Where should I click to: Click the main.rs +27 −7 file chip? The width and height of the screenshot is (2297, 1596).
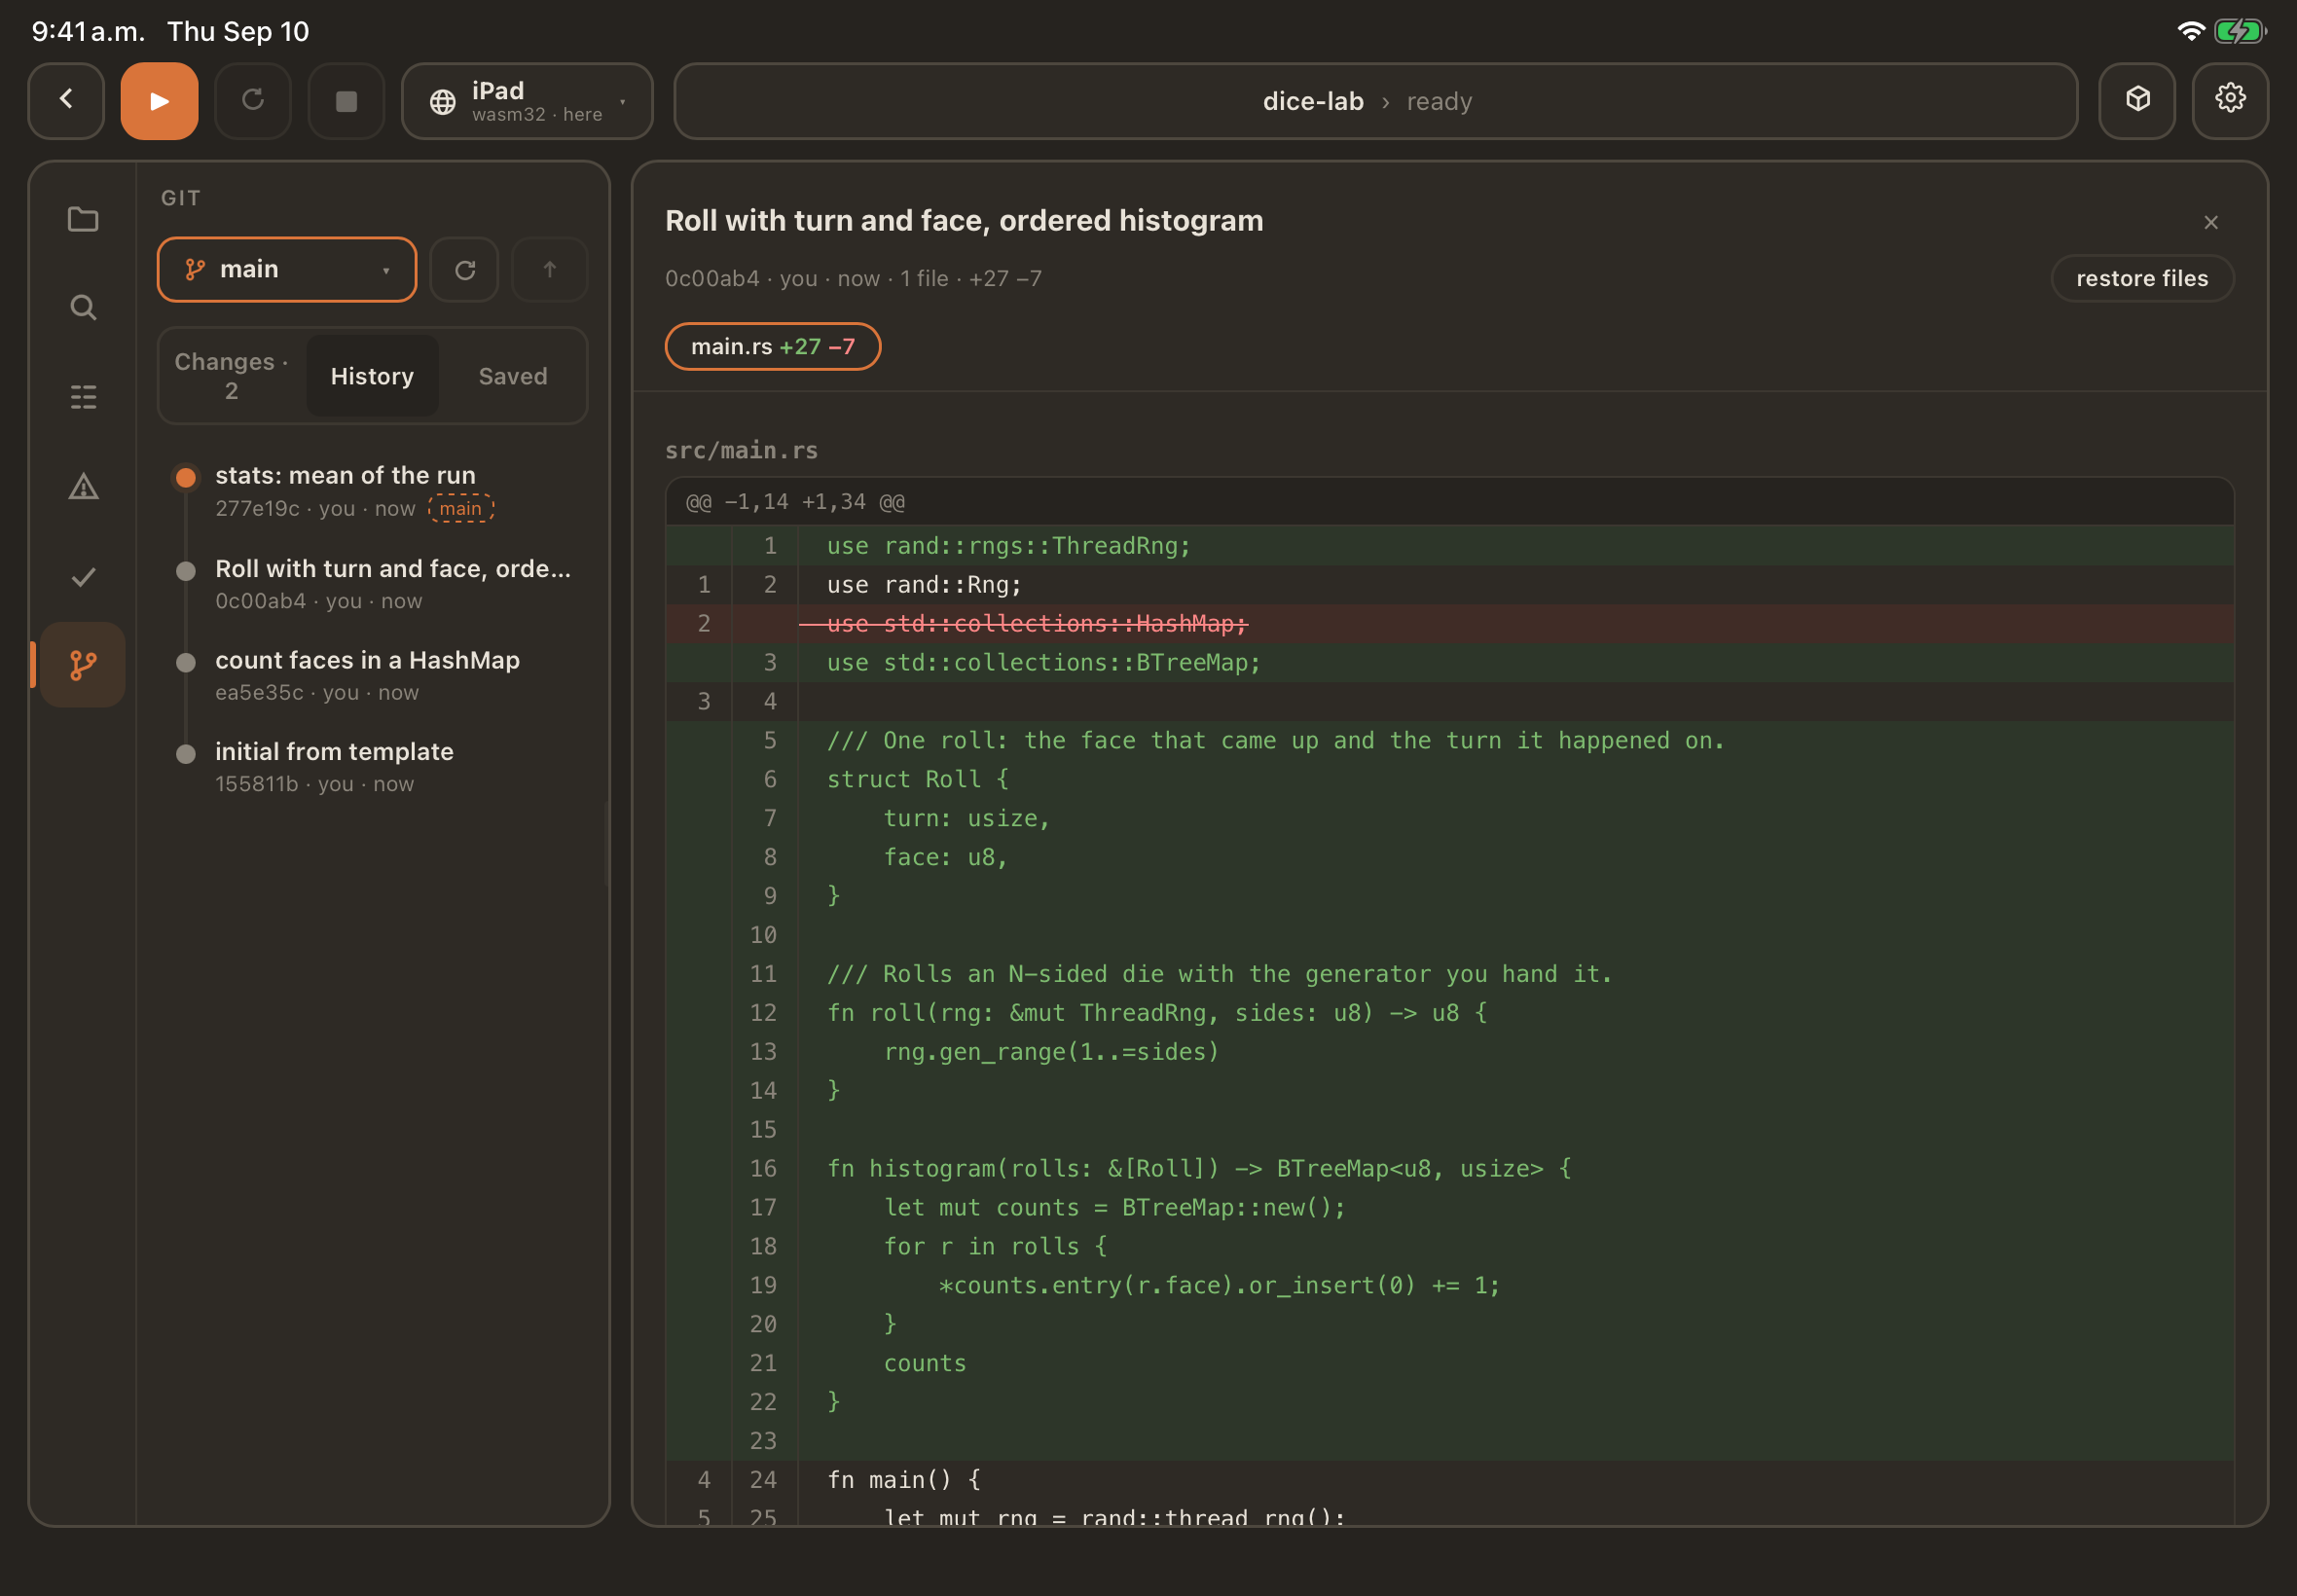point(773,347)
